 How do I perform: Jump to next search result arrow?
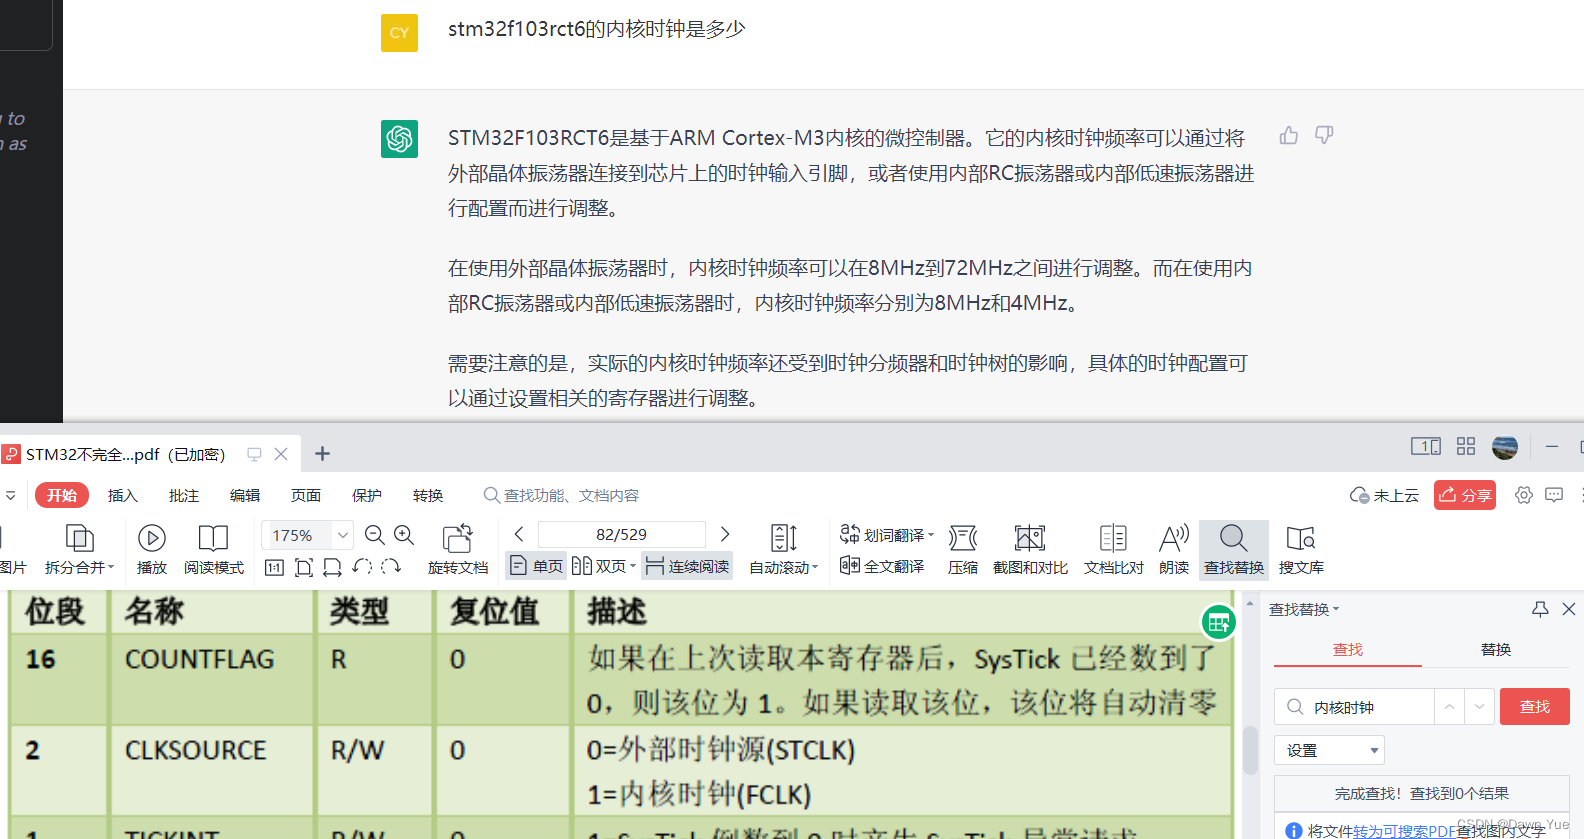point(1479,707)
